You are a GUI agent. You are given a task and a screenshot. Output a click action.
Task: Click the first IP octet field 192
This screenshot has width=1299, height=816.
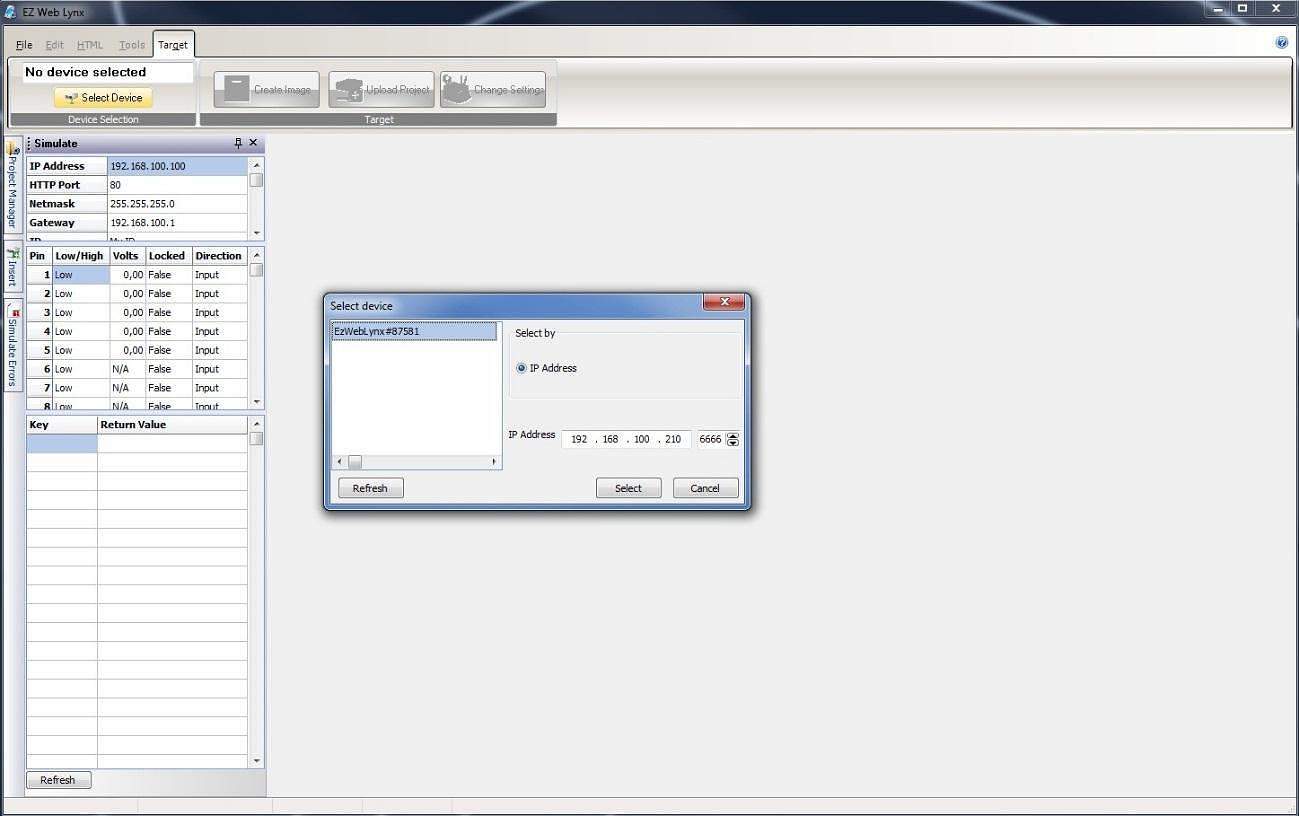click(579, 439)
